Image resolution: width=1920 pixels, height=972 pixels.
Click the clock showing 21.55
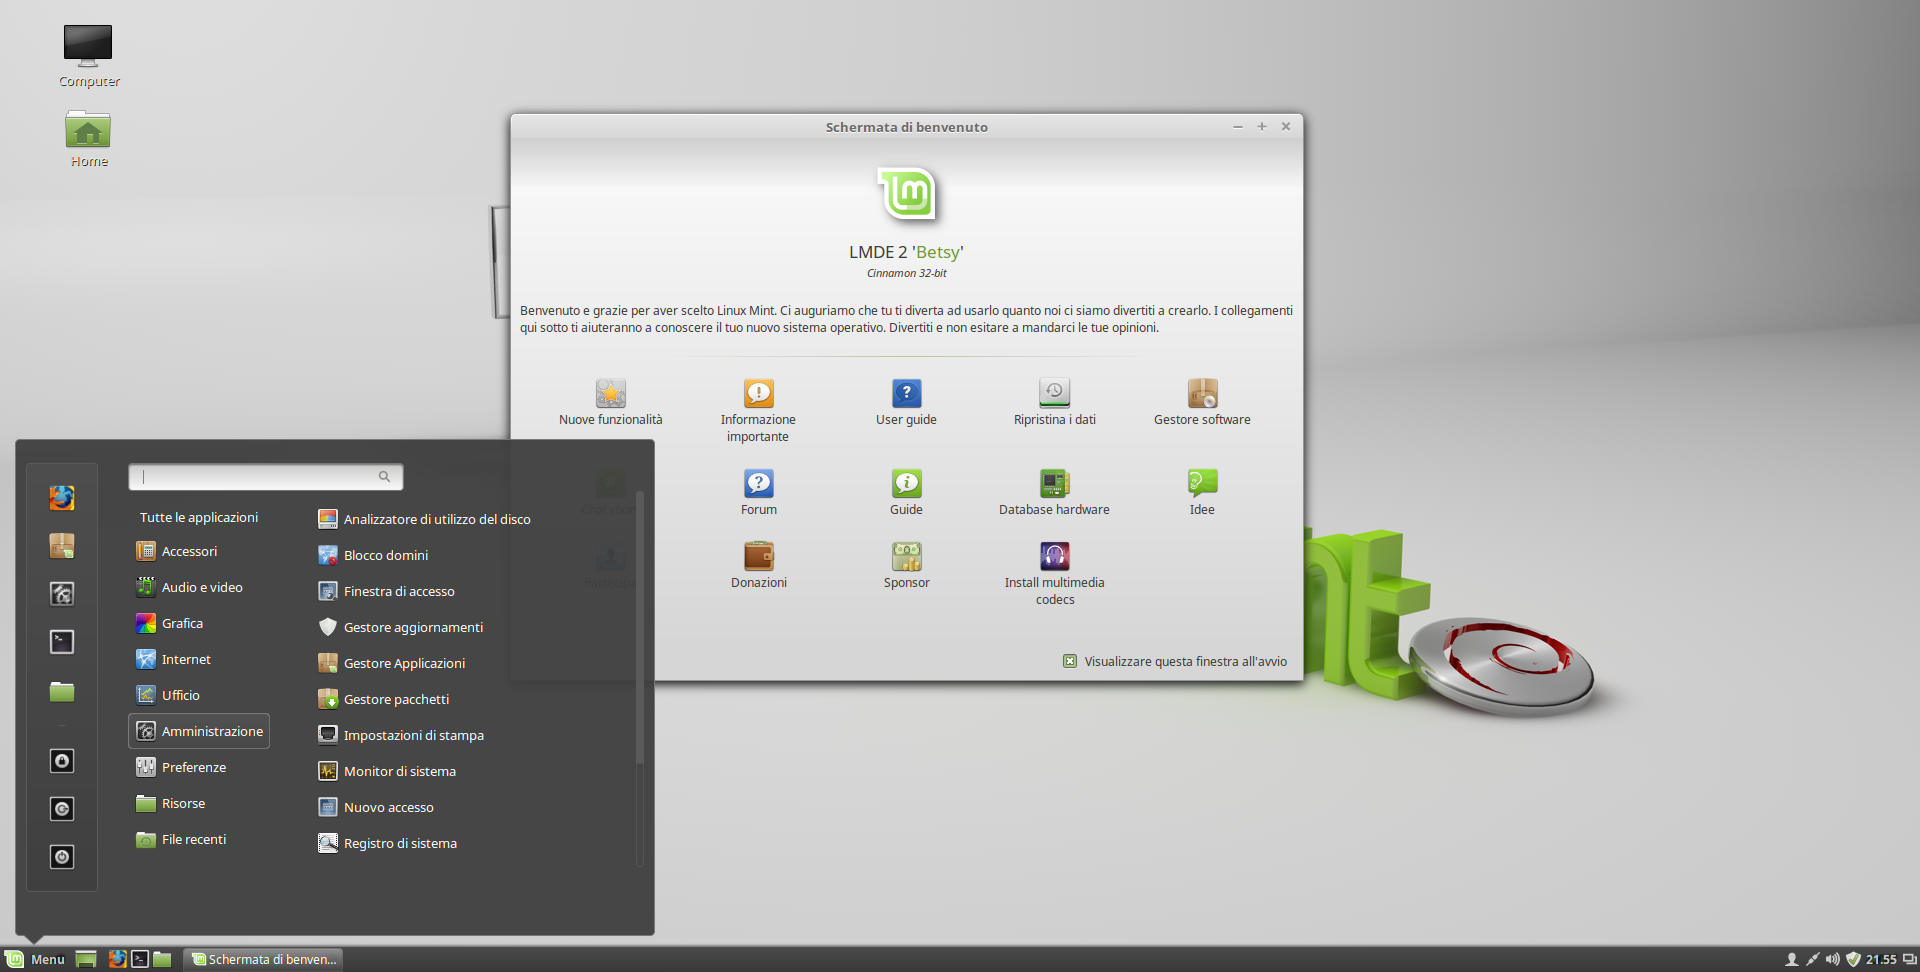tap(1881, 959)
